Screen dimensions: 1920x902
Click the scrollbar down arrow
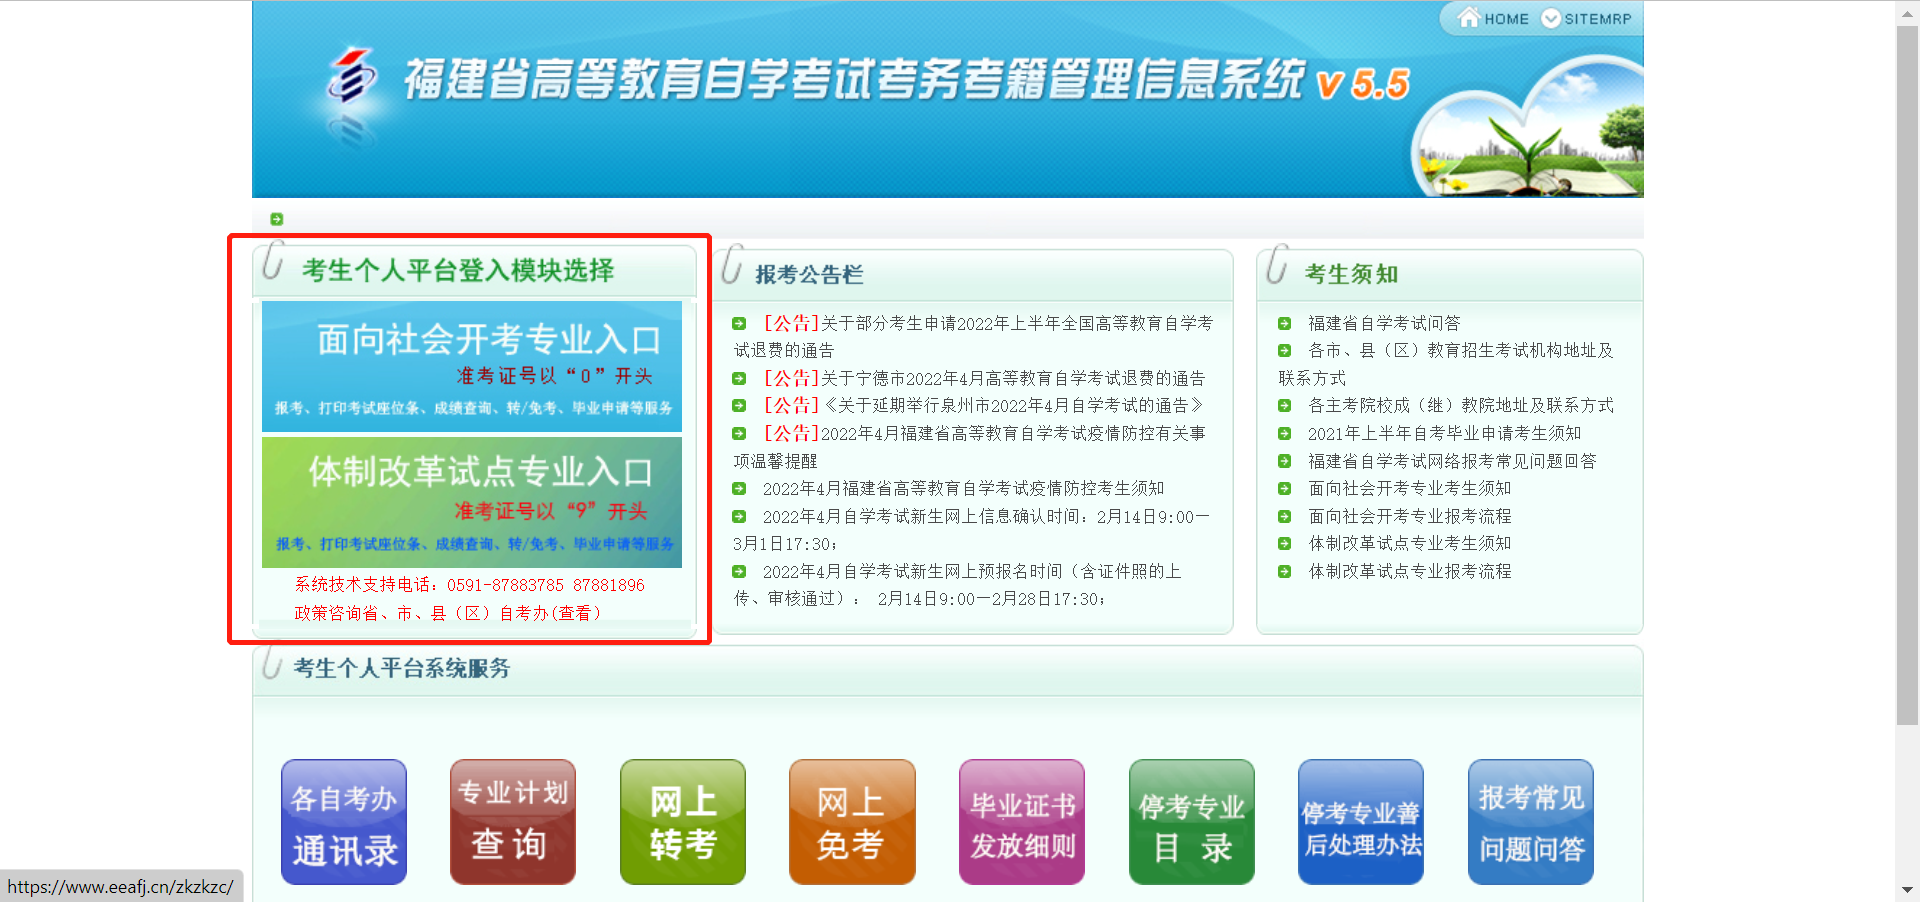click(x=1907, y=889)
